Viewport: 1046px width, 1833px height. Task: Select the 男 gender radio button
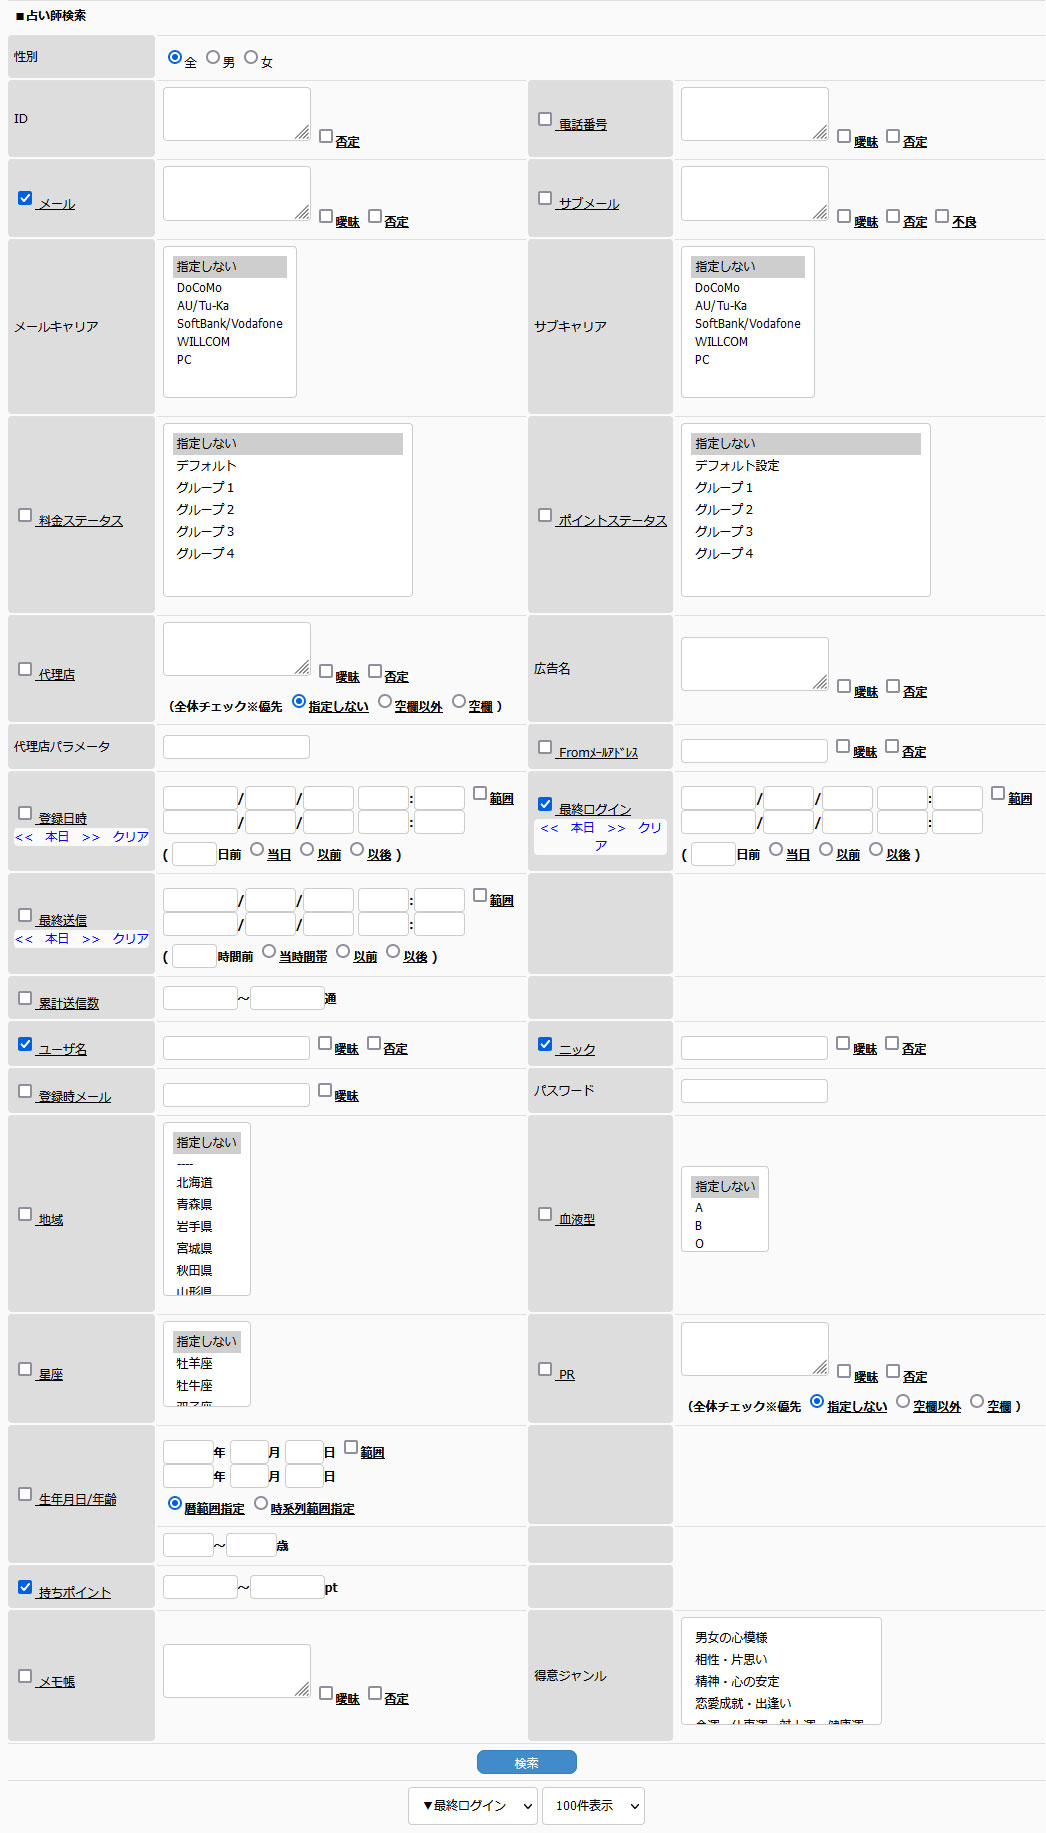213,58
